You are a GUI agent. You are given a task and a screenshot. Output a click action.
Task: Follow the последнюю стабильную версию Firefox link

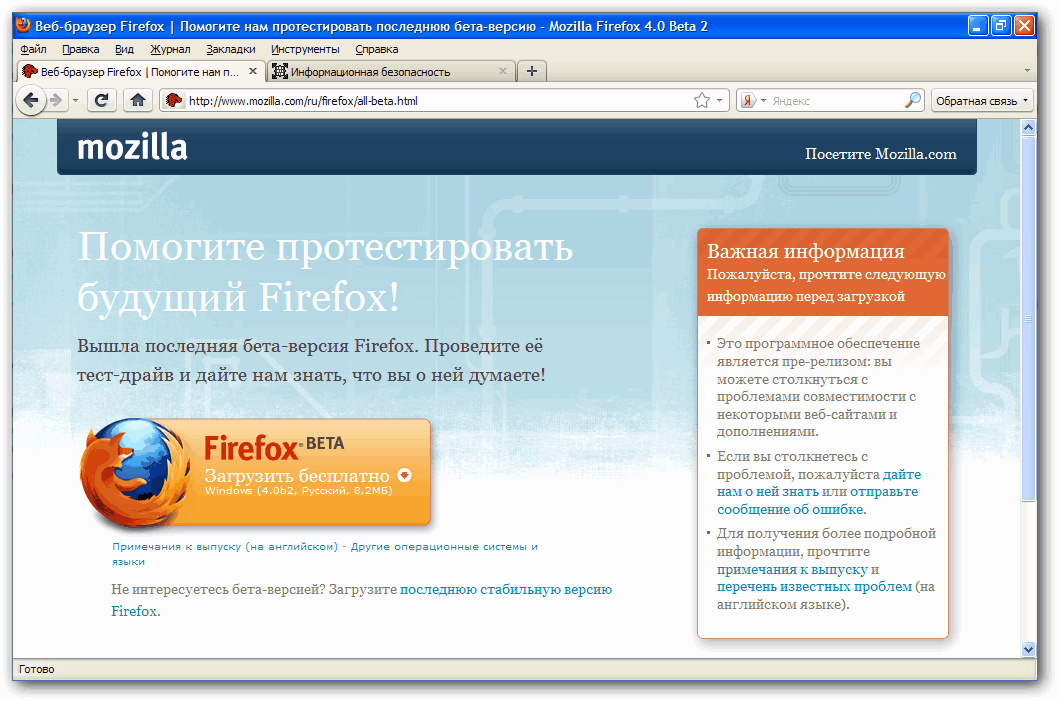362,600
